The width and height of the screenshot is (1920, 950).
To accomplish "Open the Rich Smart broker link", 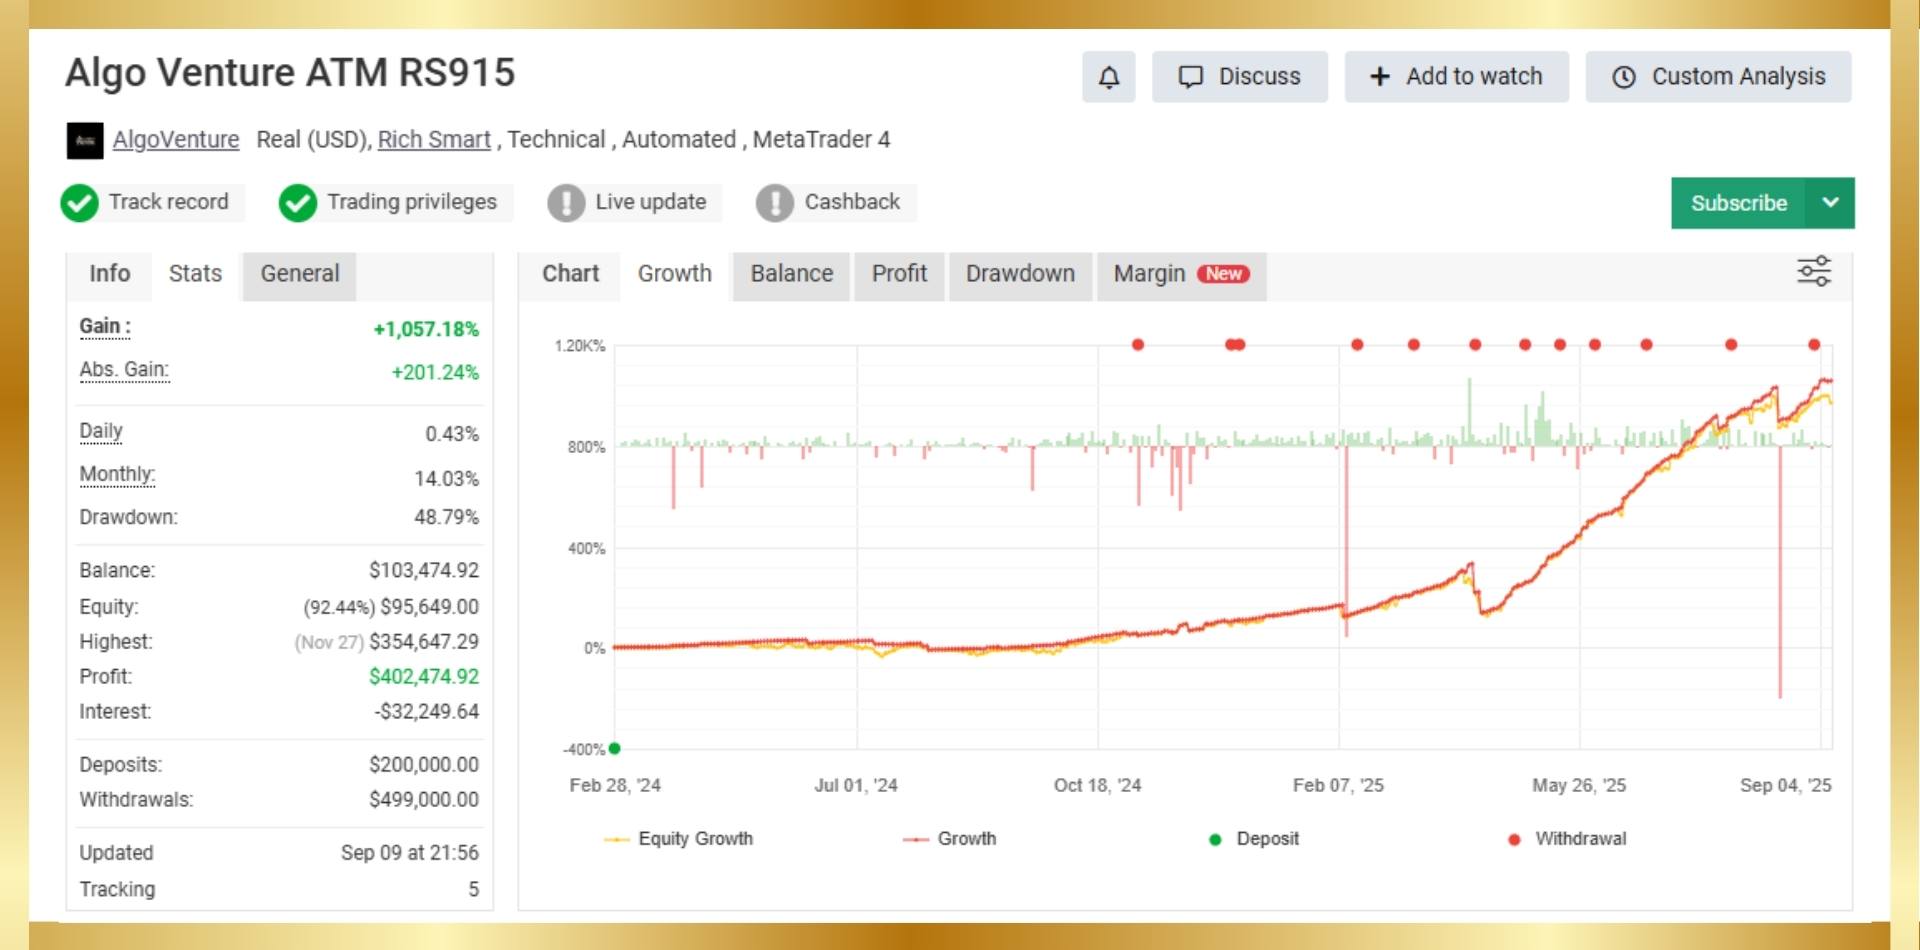I will (434, 140).
